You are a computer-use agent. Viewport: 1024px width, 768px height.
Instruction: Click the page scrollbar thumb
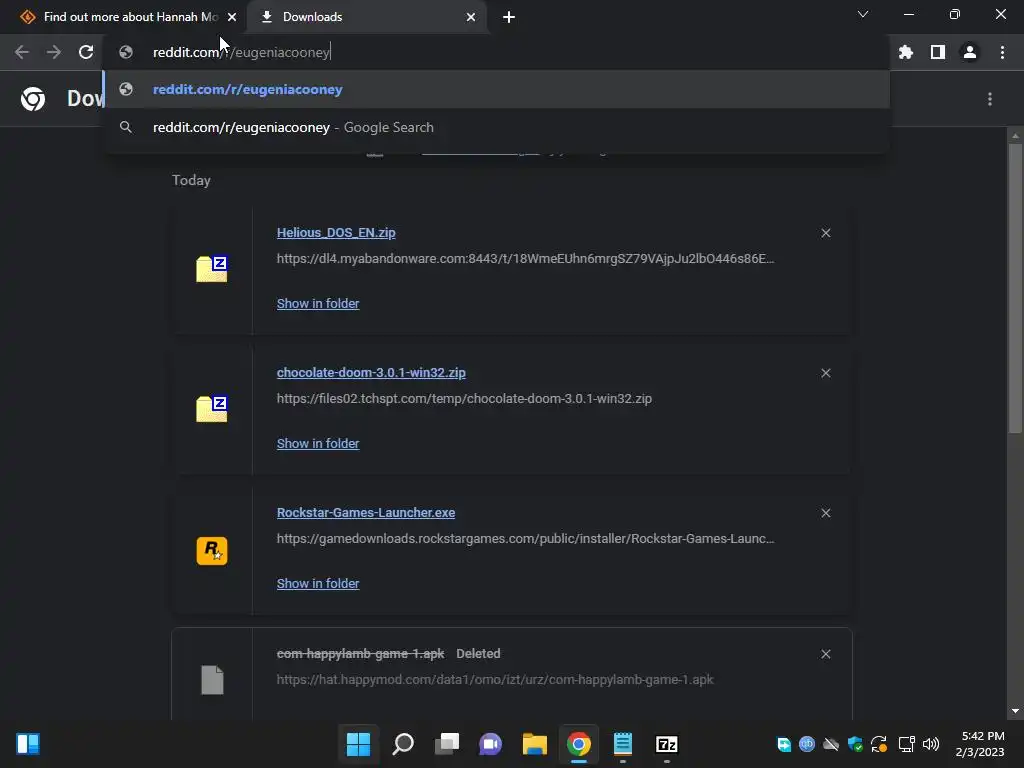point(1015,287)
